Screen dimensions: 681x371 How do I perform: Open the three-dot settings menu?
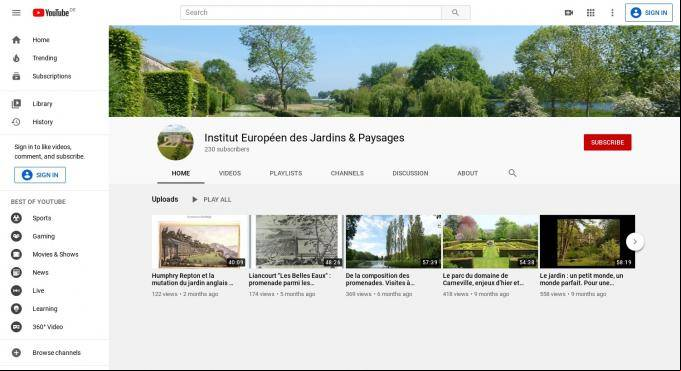612,13
